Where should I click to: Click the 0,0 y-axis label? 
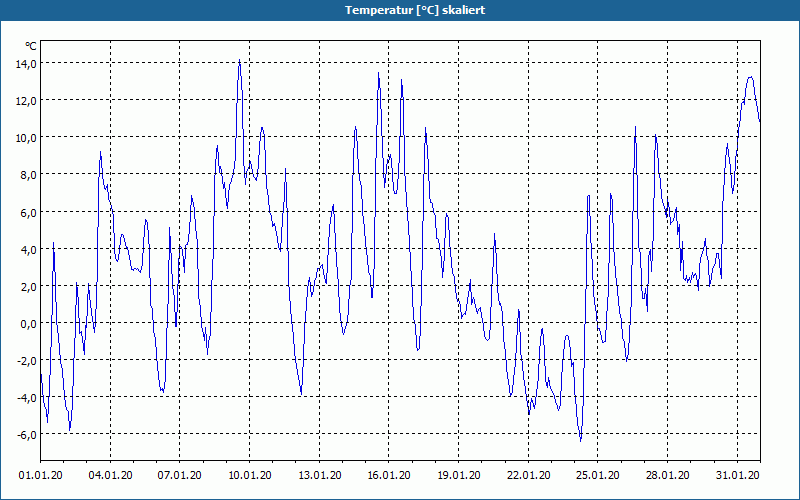point(29,323)
